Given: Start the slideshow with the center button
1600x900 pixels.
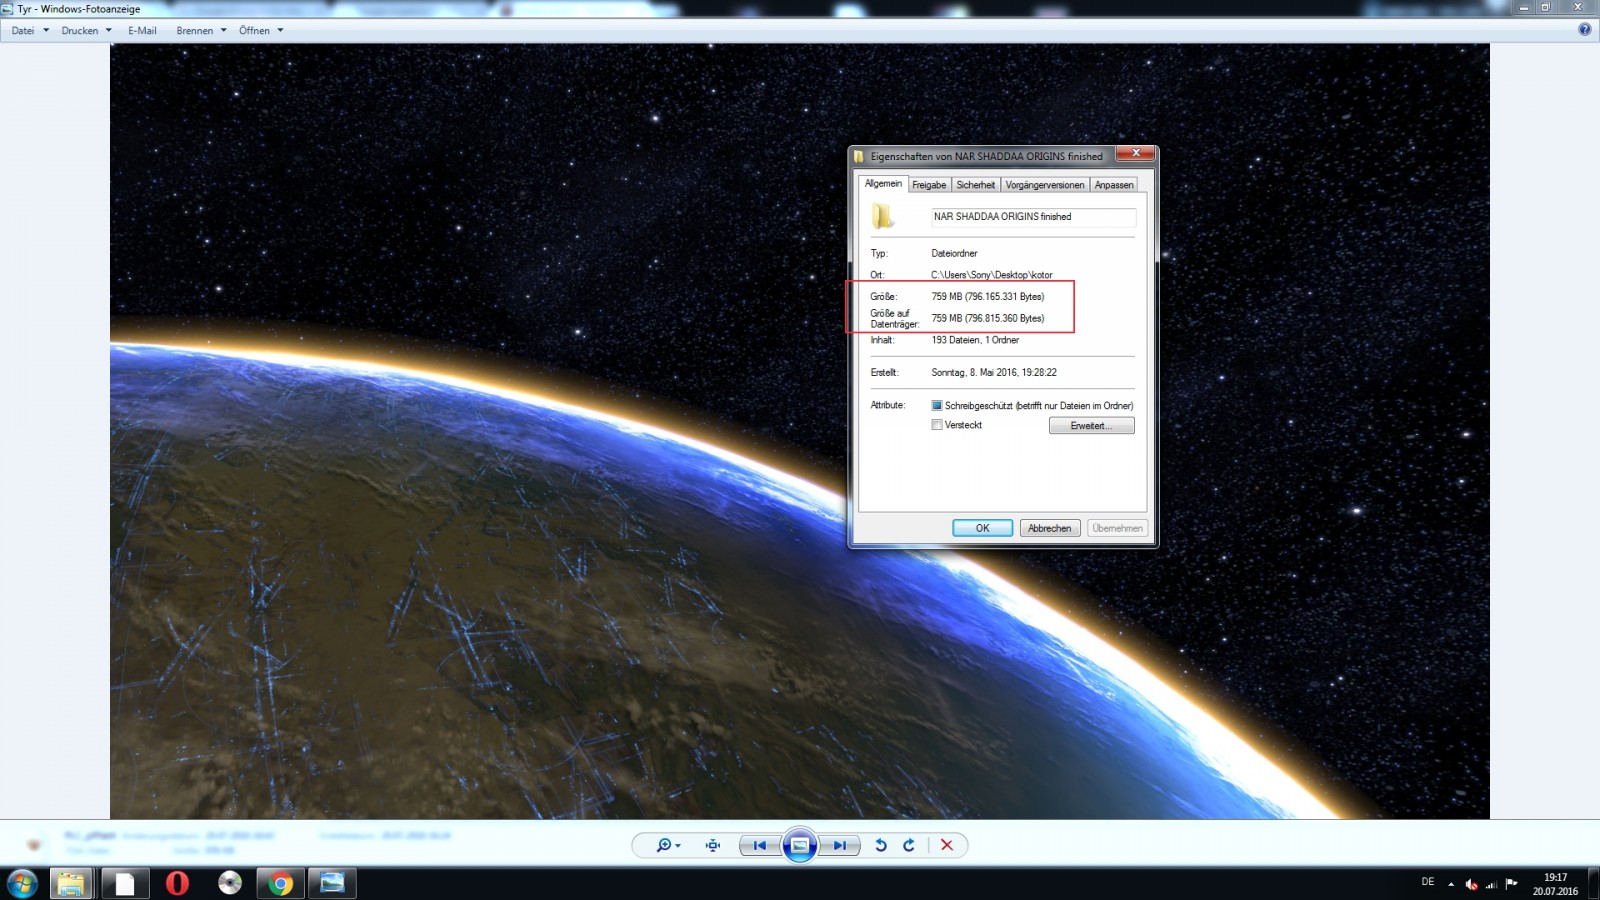Looking at the screenshot, I should coord(800,846).
